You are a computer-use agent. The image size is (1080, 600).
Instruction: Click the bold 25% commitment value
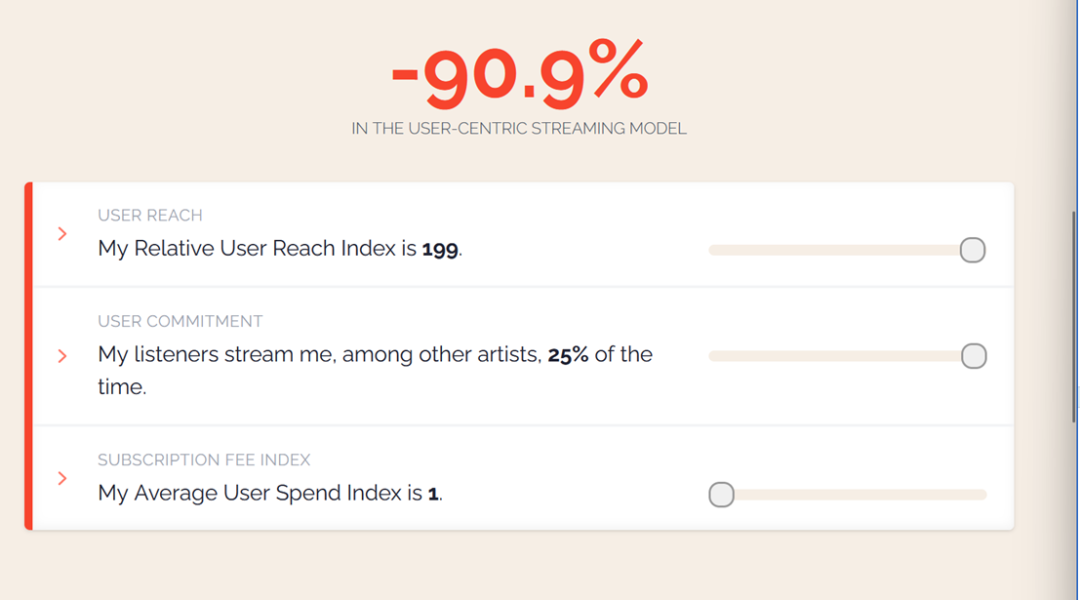pos(568,355)
